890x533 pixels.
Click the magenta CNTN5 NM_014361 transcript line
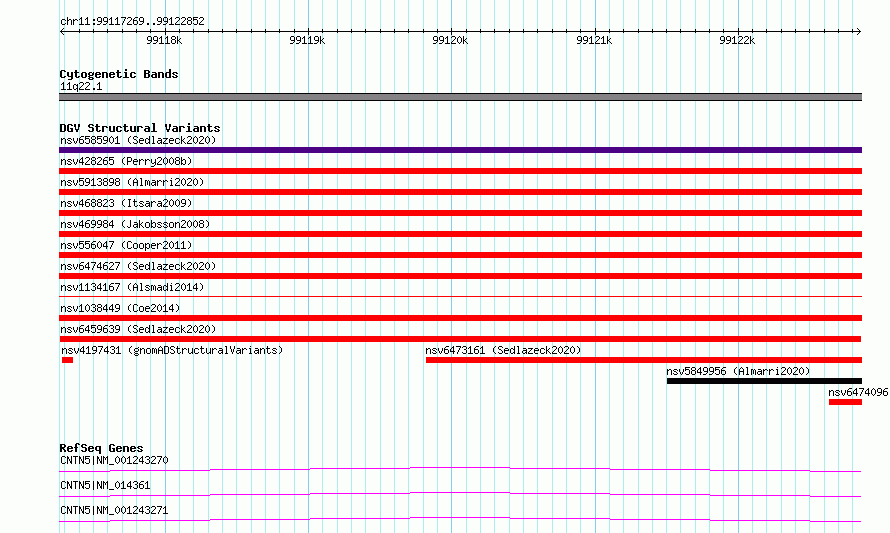point(460,494)
